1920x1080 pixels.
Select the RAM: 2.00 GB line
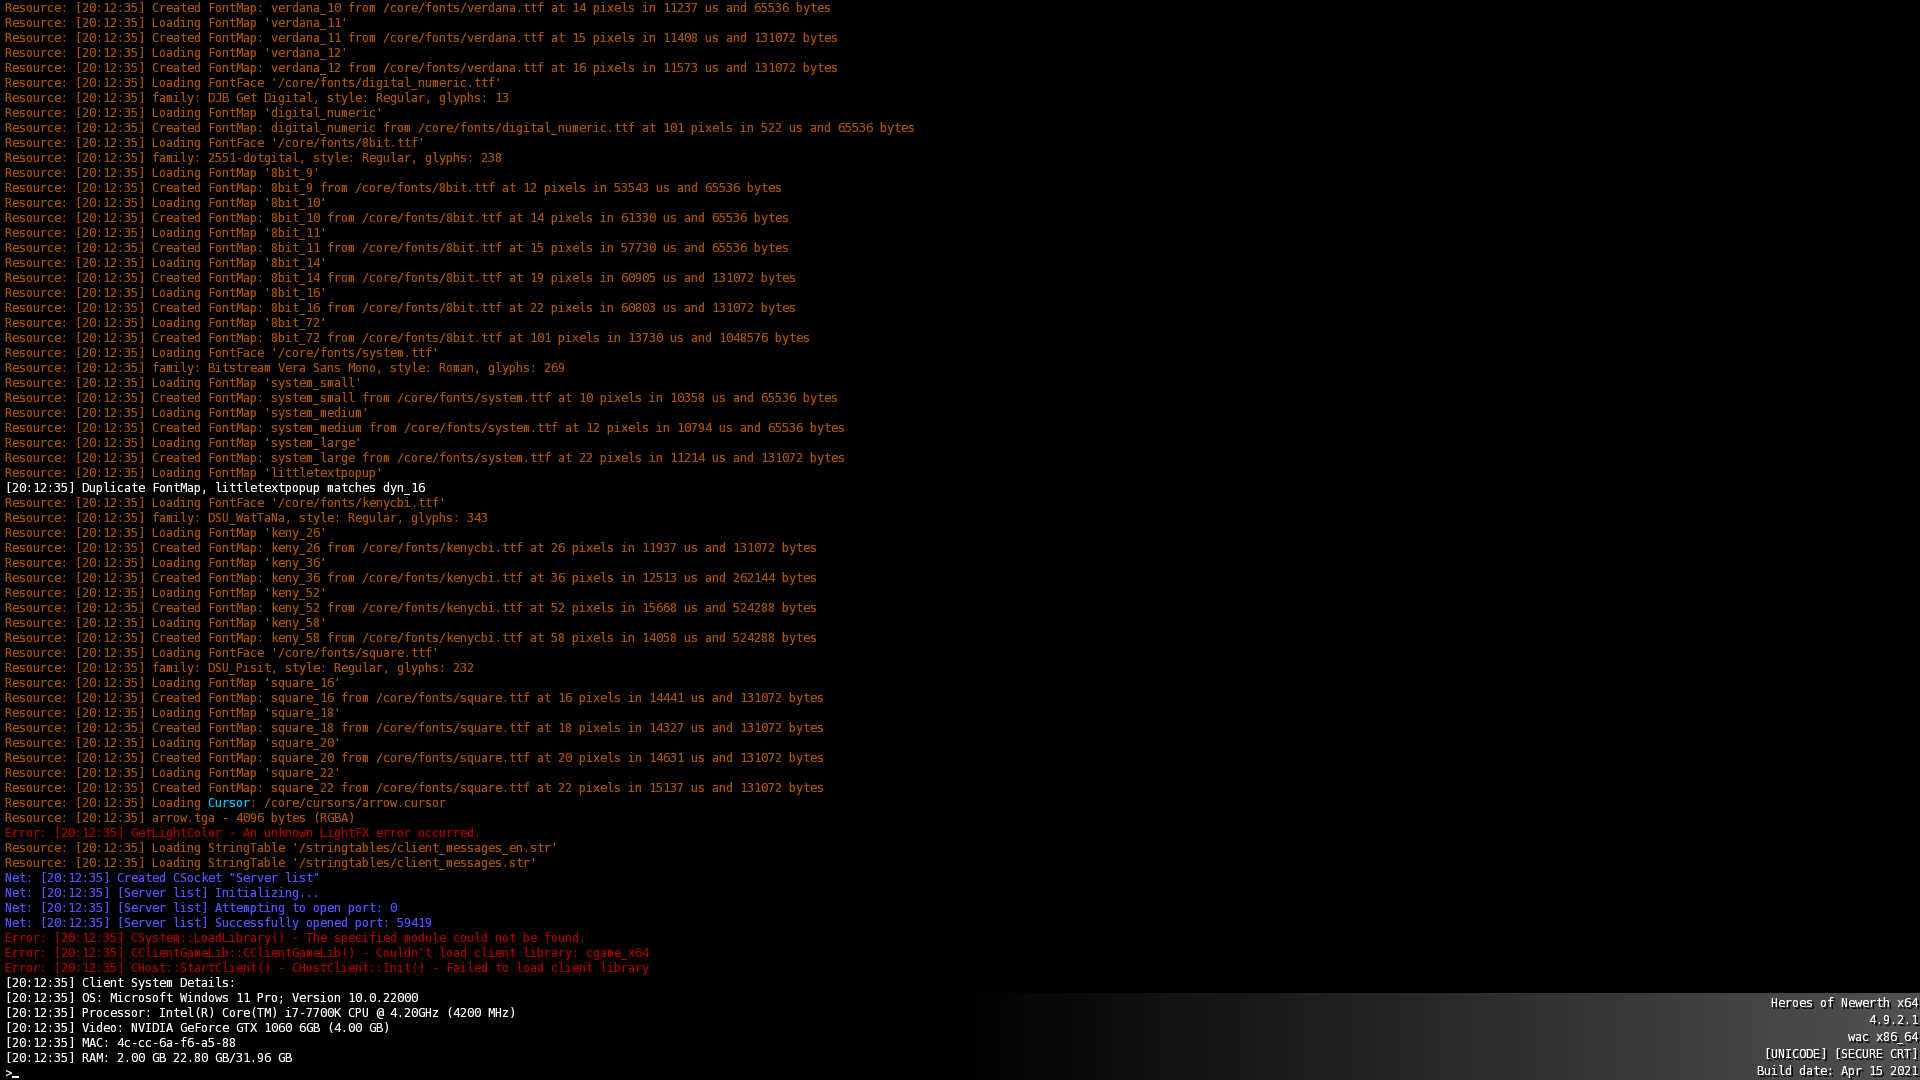click(x=148, y=1058)
